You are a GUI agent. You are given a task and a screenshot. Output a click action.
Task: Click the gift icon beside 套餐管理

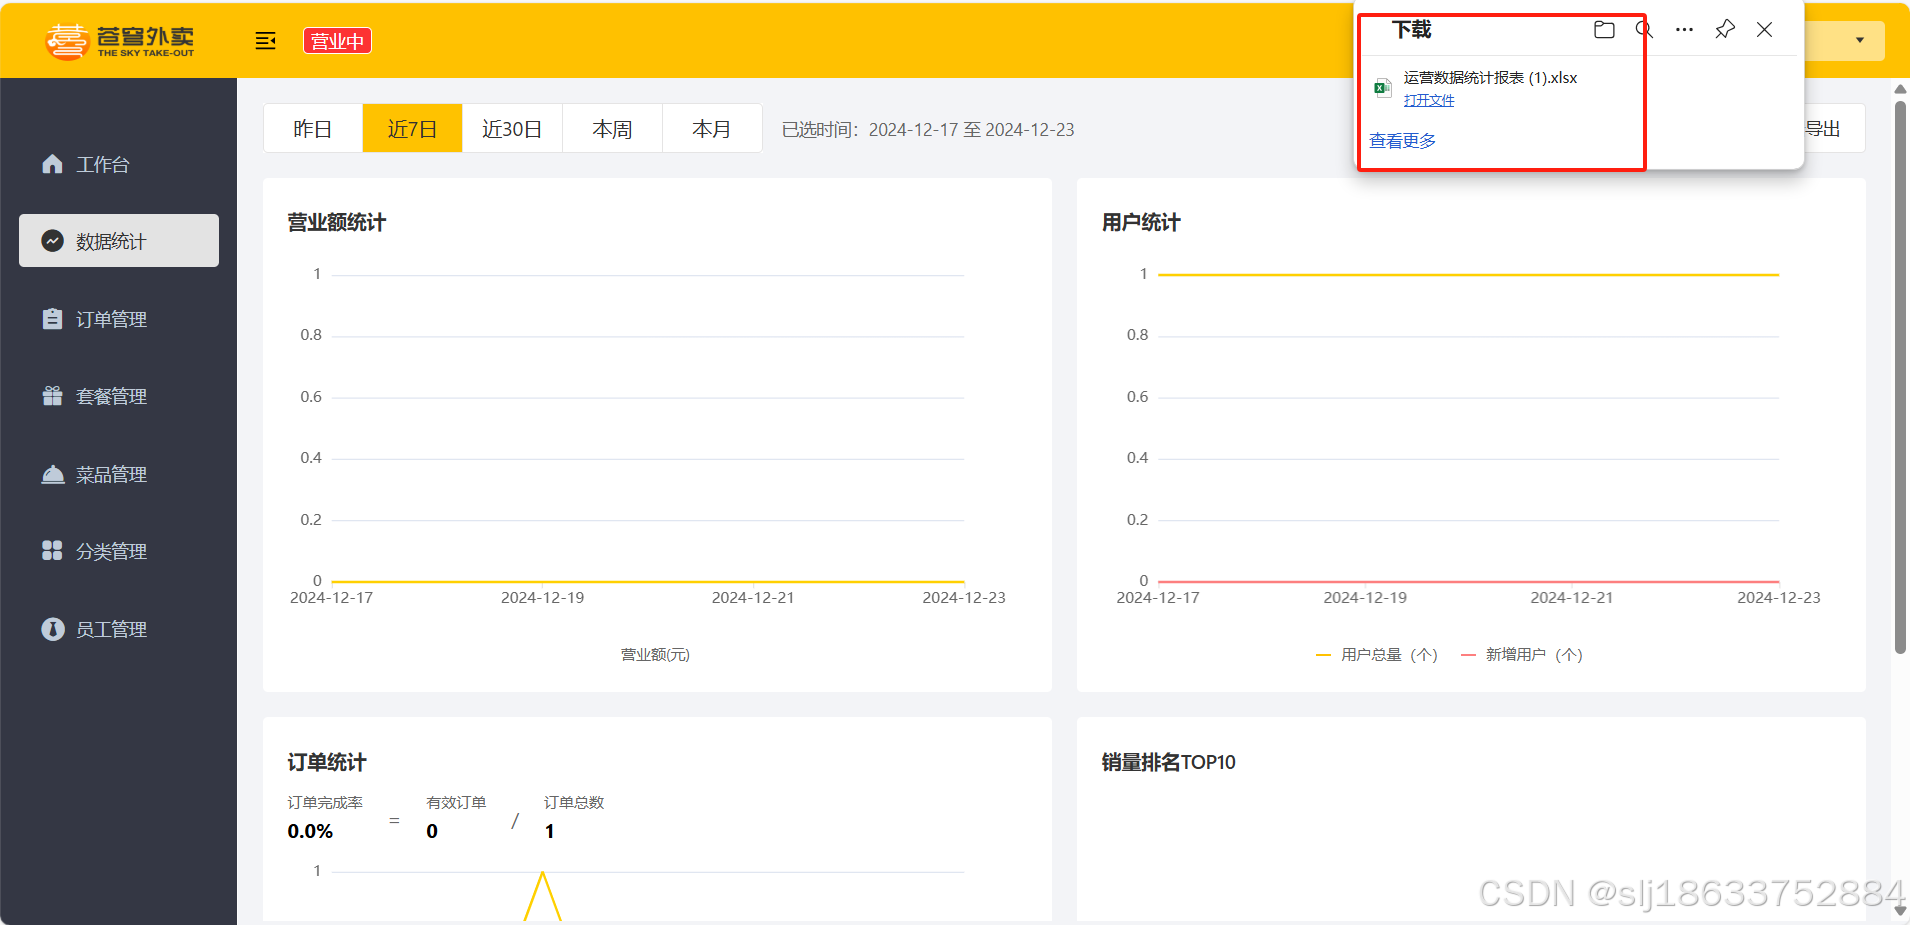coord(52,396)
